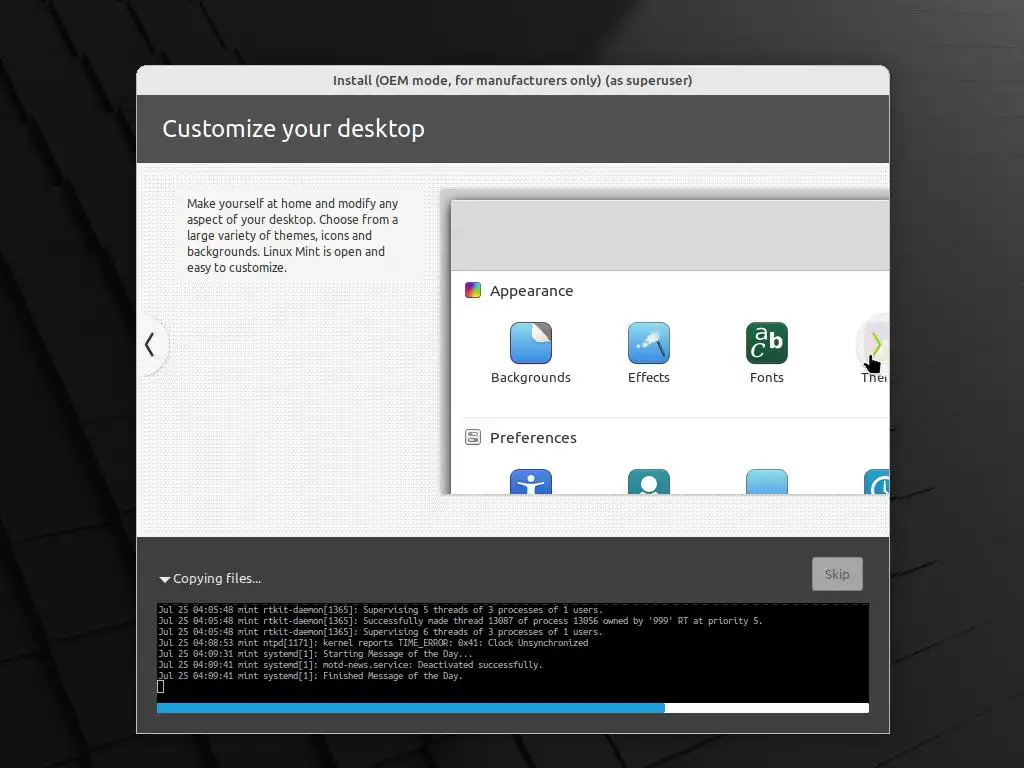
Task: Click the 'Customize your desktop' heading
Action: coord(293,129)
